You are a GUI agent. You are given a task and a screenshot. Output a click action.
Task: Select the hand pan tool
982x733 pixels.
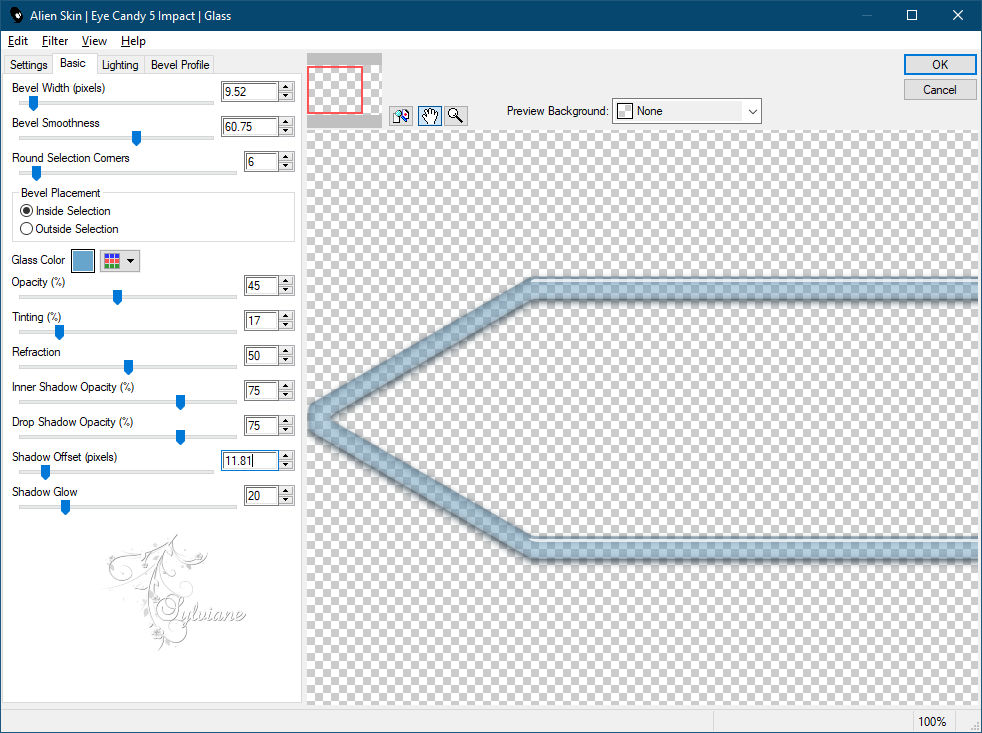(430, 116)
